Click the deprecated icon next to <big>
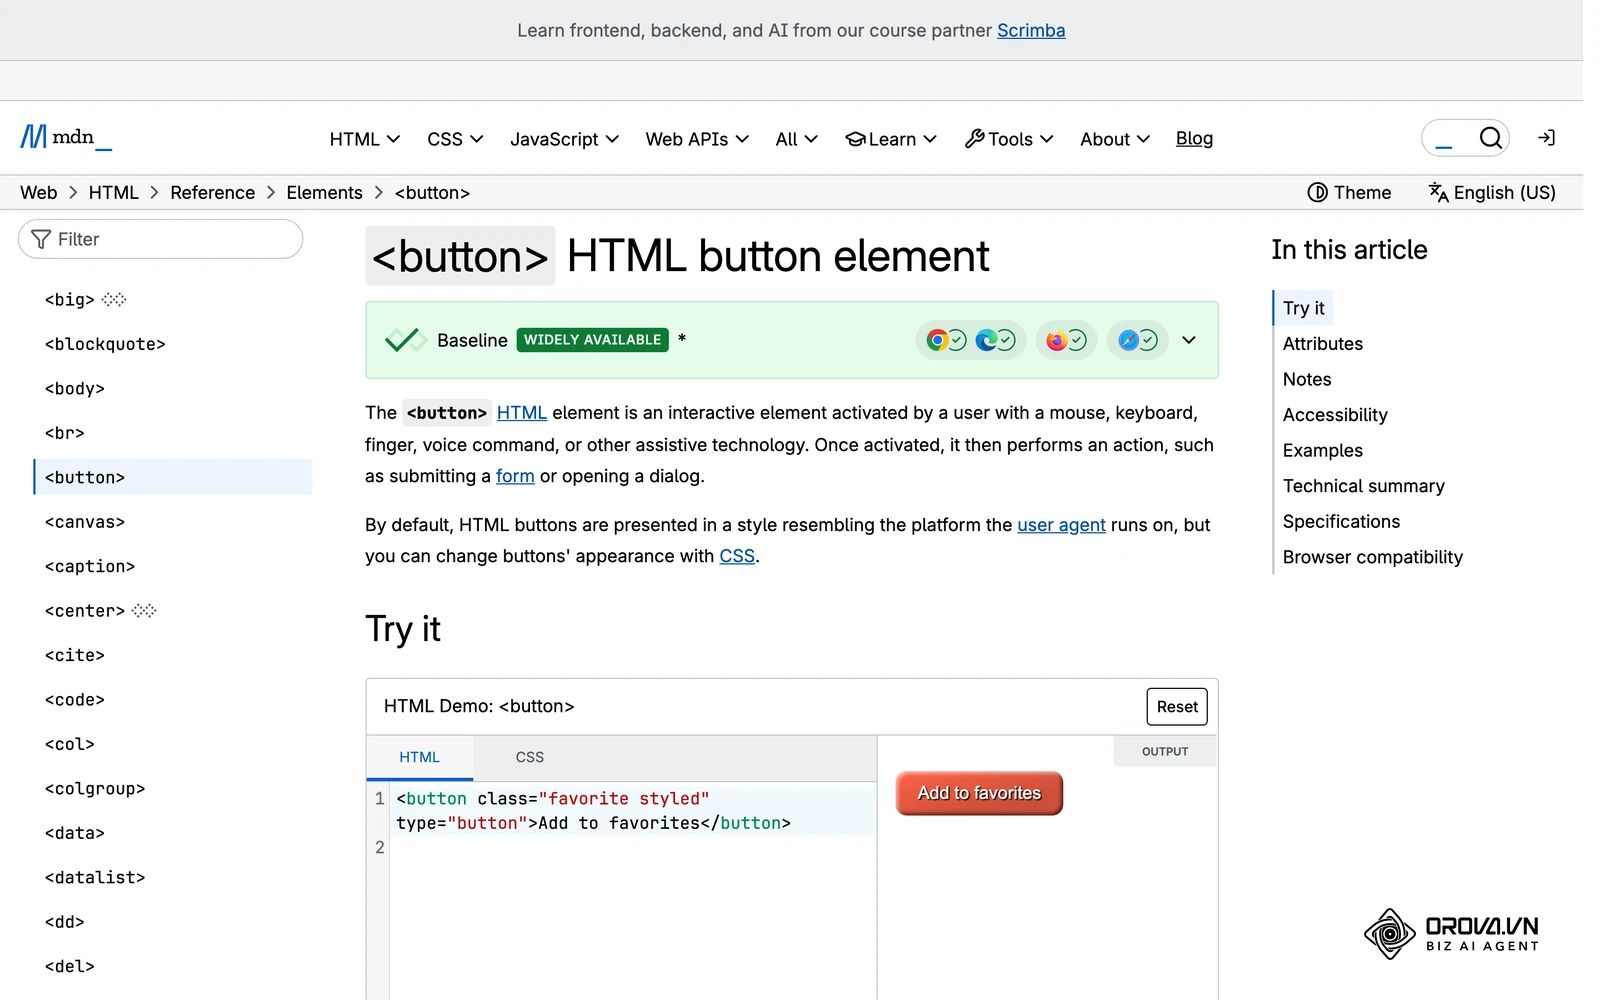 pos(114,299)
